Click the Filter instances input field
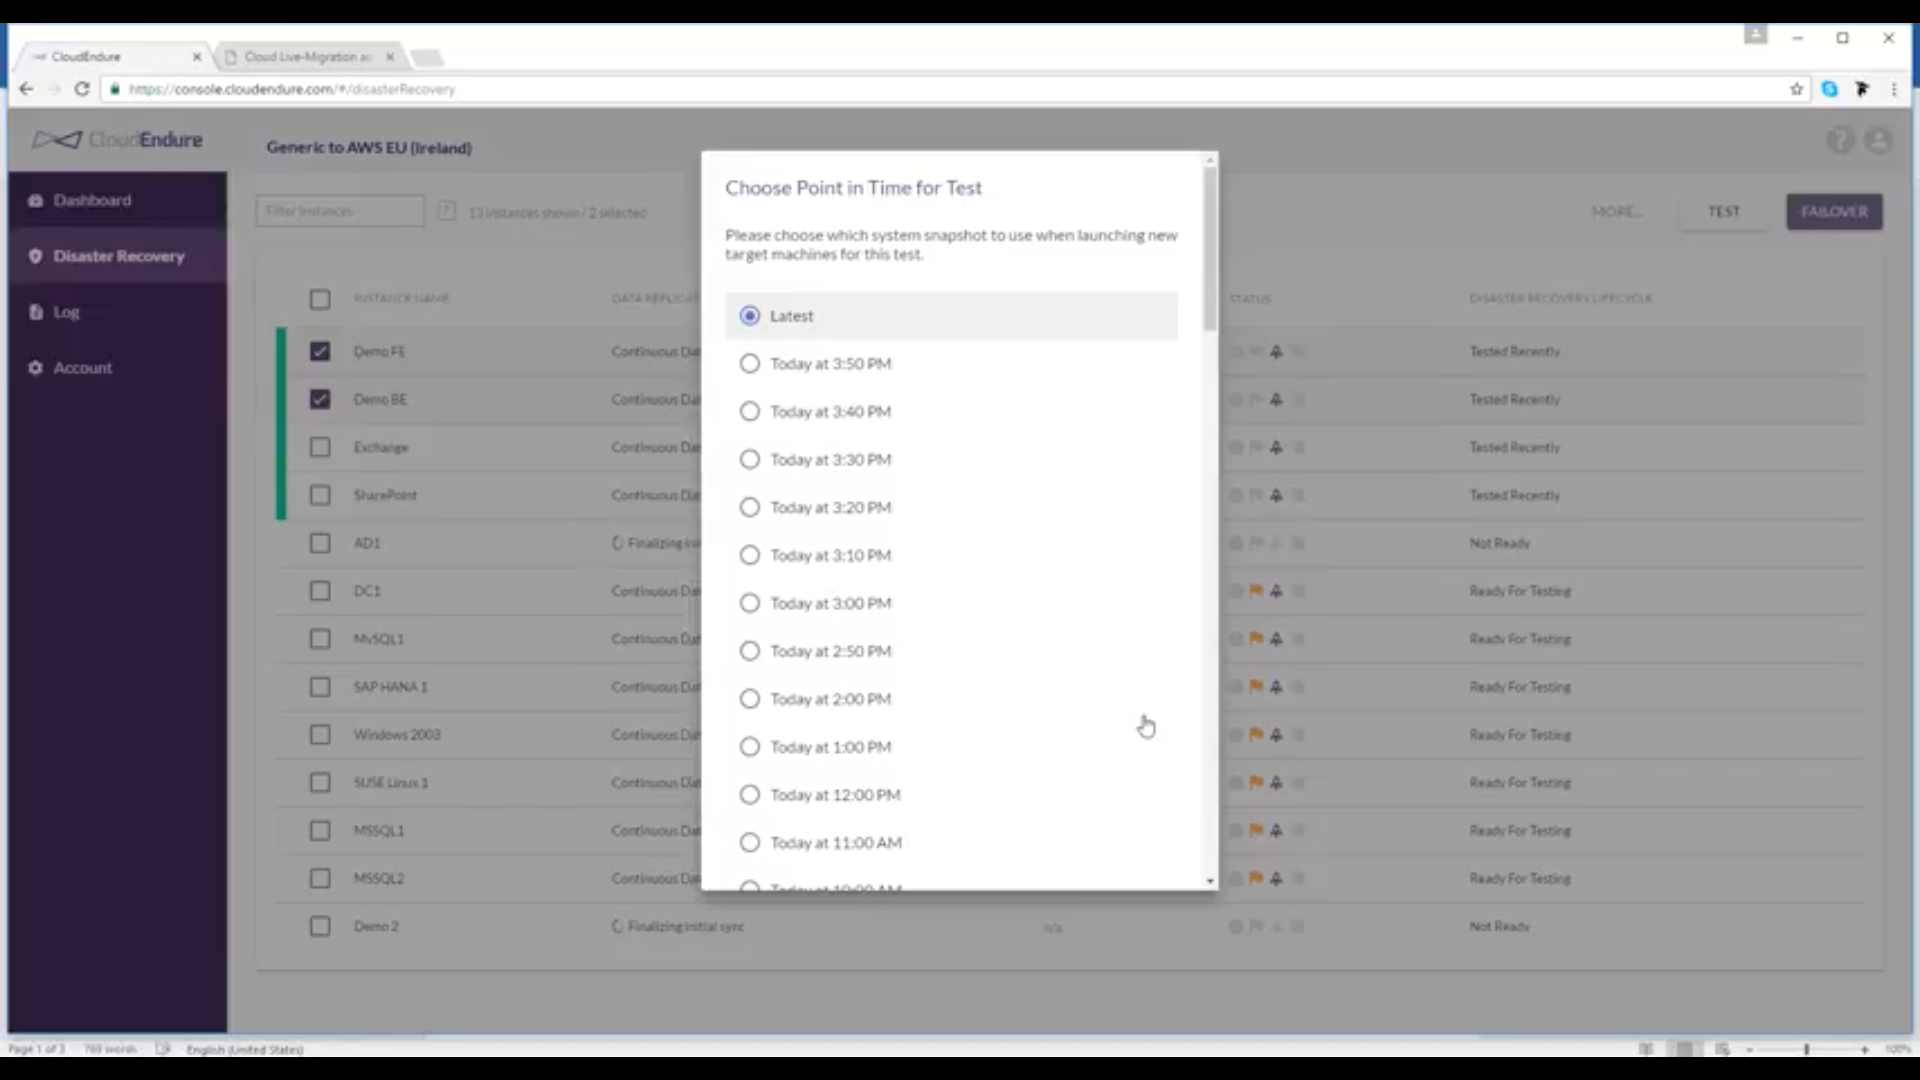The image size is (1920, 1080). (340, 211)
